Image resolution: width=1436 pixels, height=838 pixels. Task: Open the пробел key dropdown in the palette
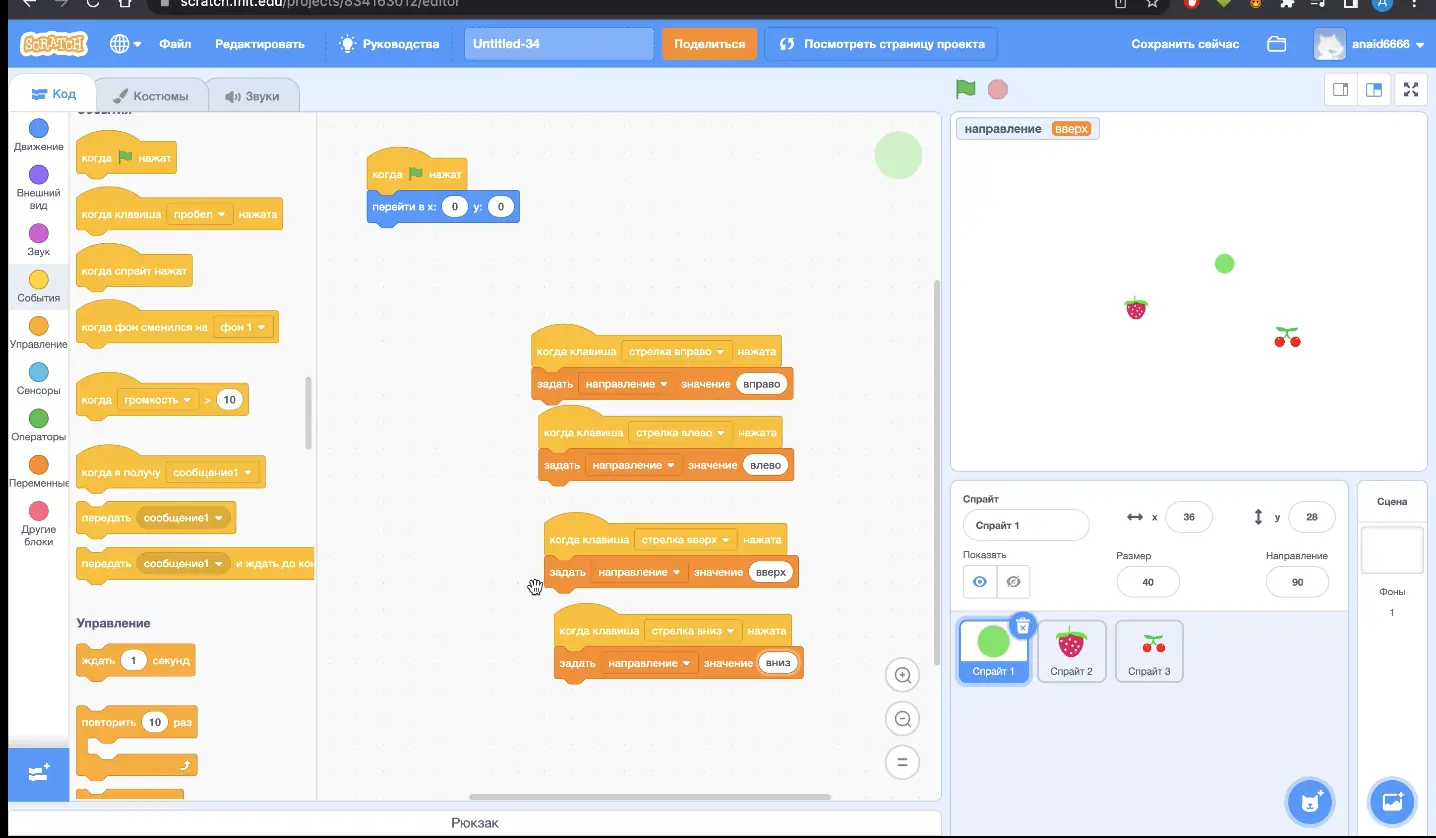(200, 214)
